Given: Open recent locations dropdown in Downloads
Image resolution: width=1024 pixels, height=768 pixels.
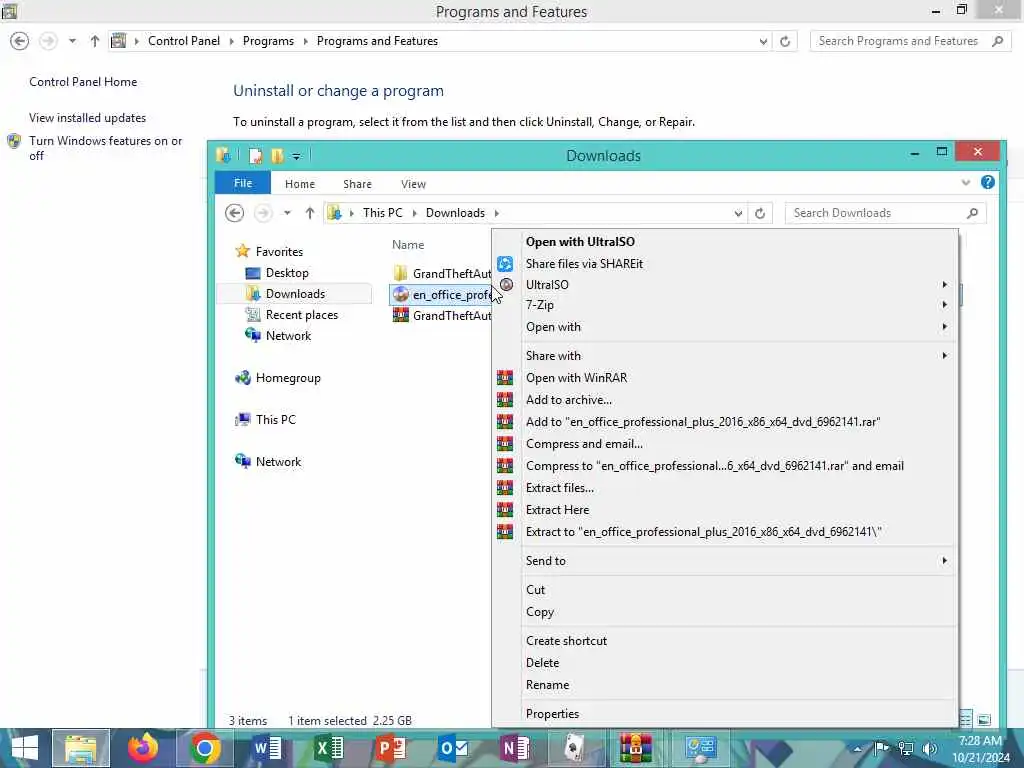Looking at the screenshot, I should click(287, 213).
